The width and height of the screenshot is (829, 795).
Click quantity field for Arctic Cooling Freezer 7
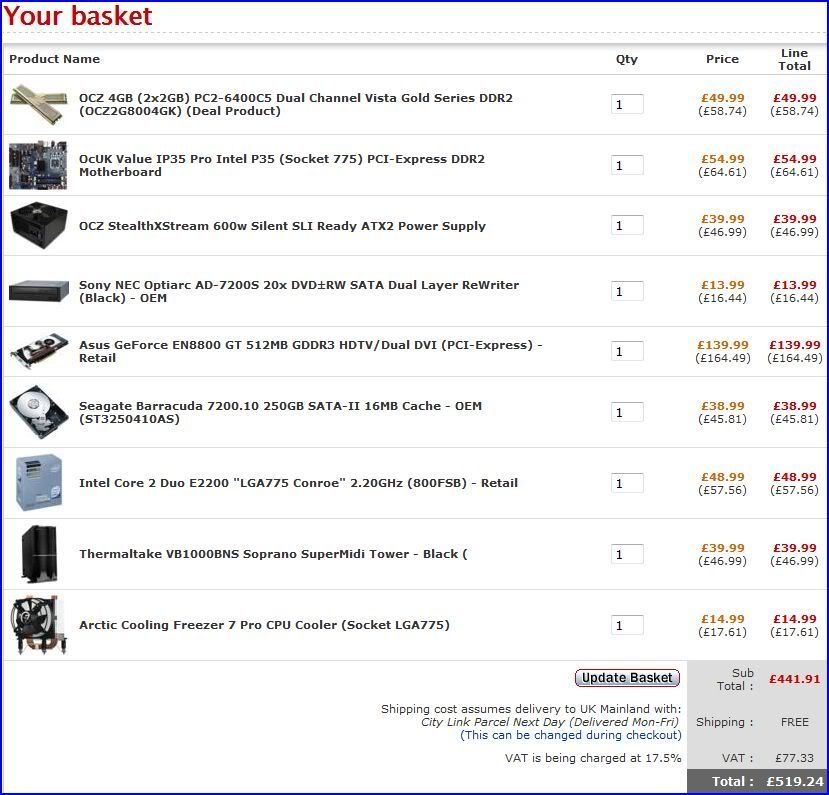pyautogui.click(x=627, y=625)
